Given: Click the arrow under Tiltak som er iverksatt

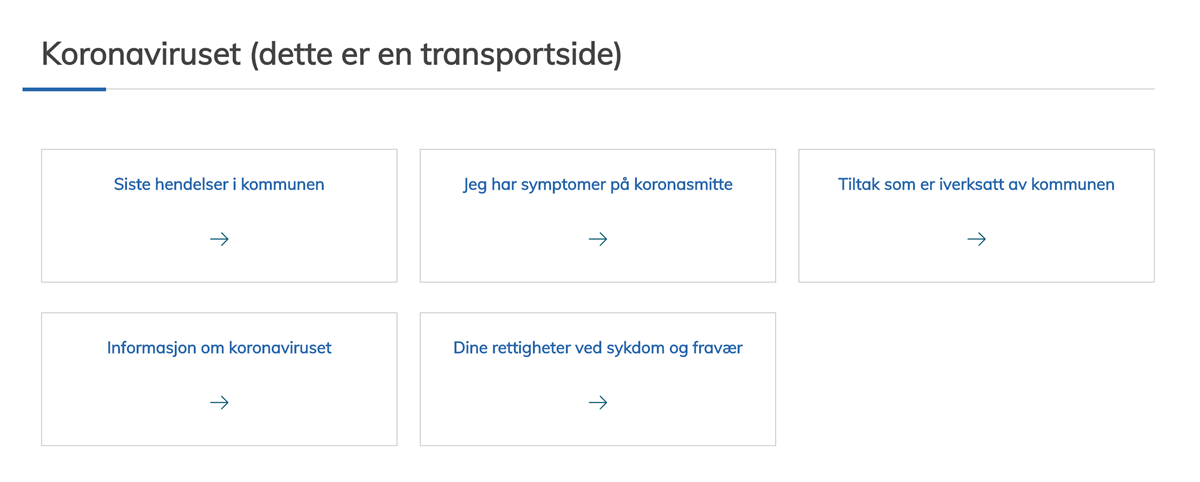Looking at the screenshot, I should [976, 239].
